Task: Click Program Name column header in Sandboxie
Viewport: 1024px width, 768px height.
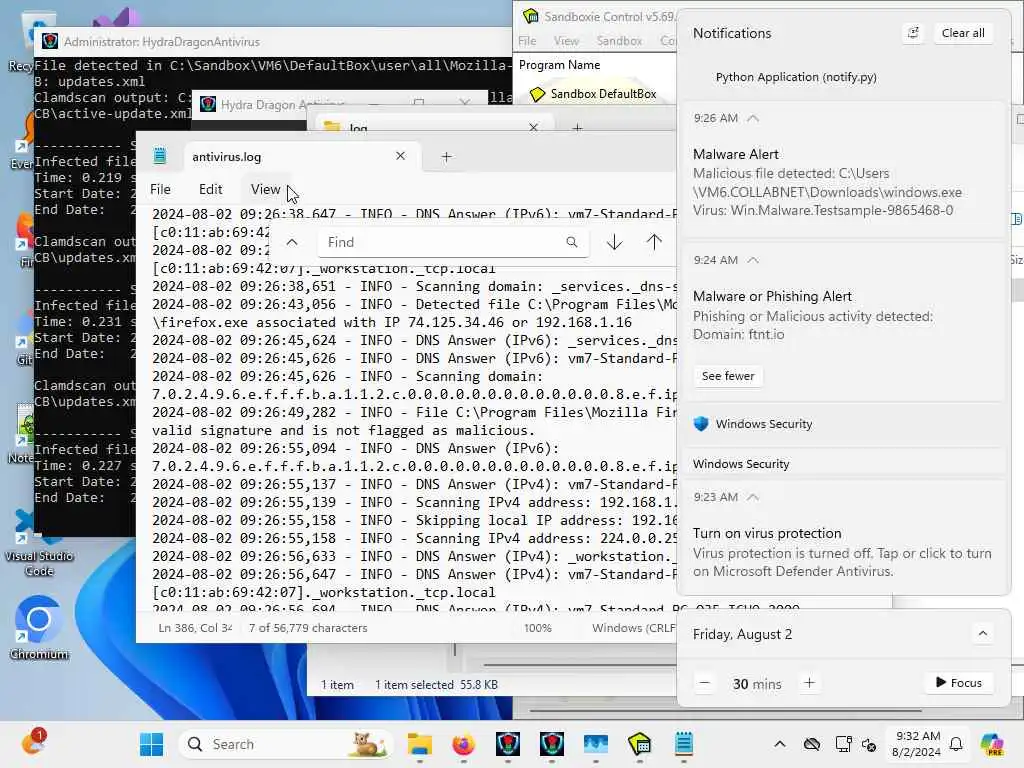Action: coord(560,65)
